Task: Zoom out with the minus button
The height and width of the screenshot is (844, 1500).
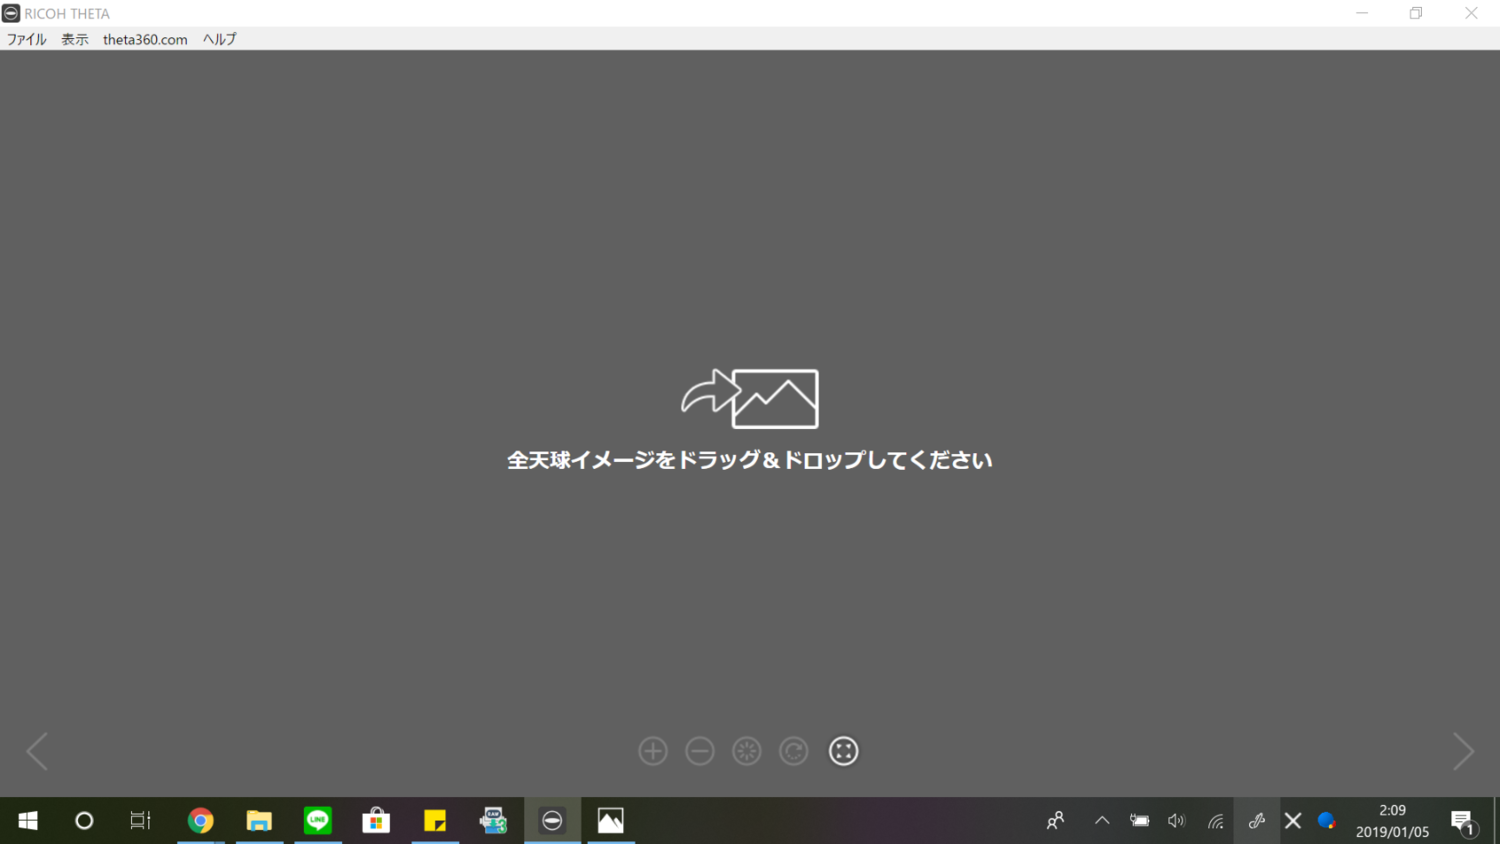Action: pos(700,751)
